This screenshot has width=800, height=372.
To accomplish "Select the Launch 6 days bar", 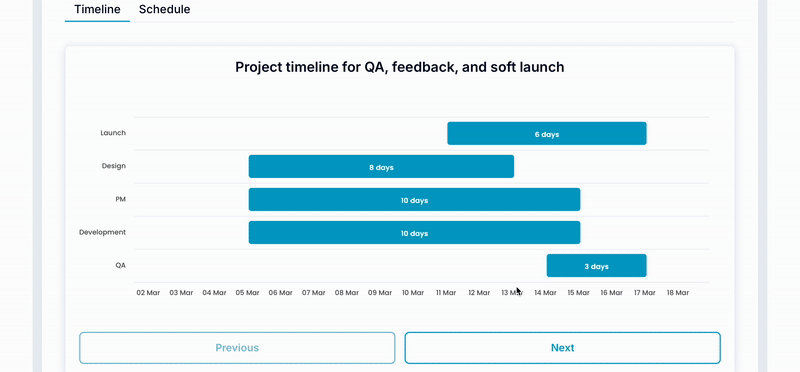I will pos(547,134).
